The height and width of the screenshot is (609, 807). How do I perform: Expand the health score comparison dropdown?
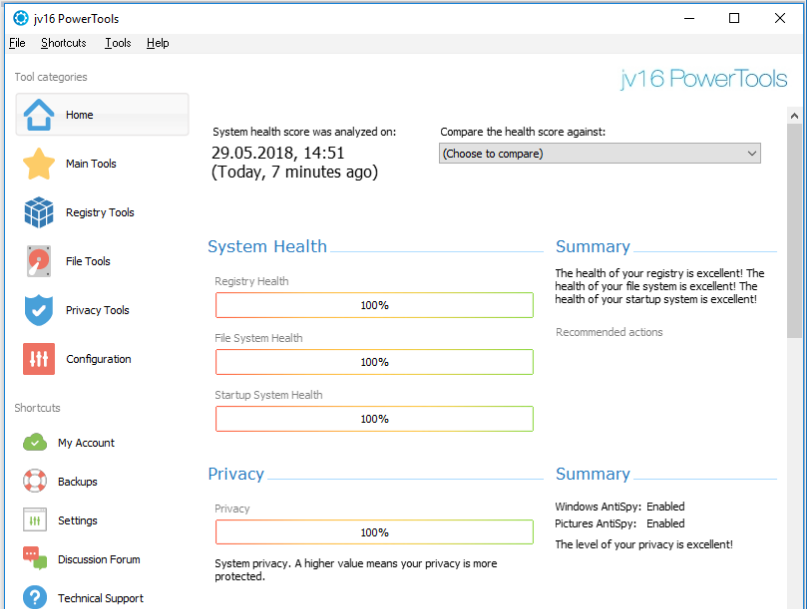(600, 154)
